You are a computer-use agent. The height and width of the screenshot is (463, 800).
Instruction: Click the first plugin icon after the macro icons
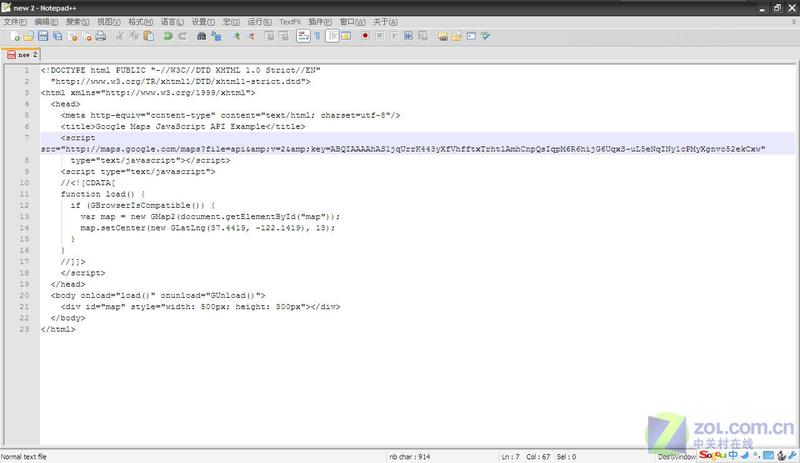pos(442,36)
